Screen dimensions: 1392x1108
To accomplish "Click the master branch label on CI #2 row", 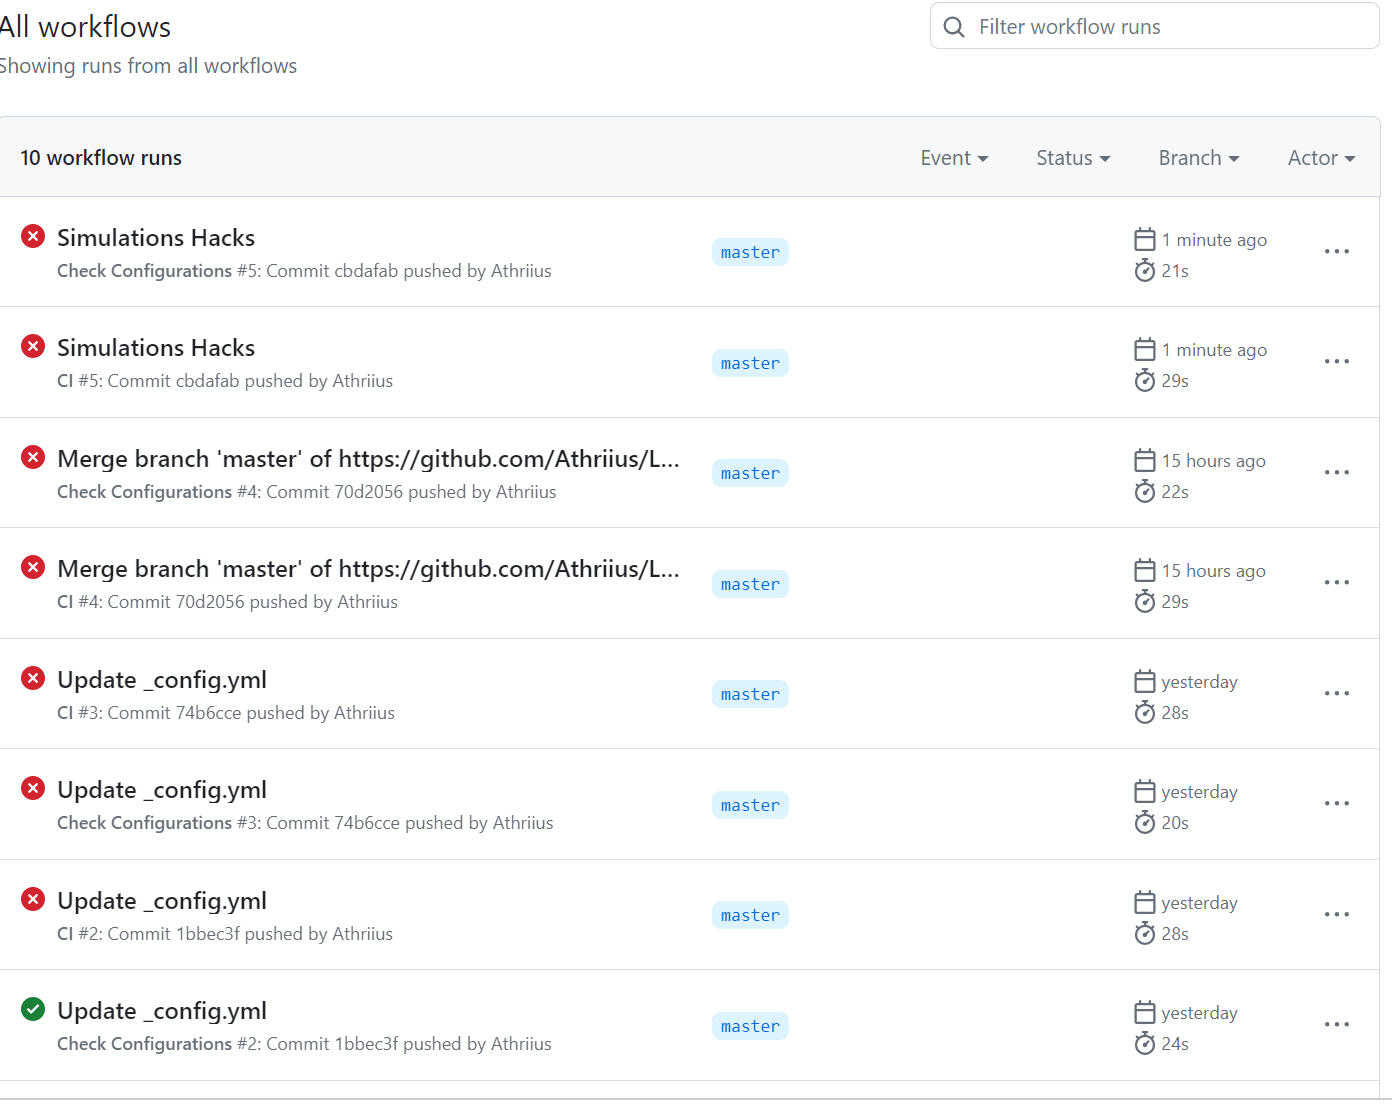I will click(x=750, y=915).
